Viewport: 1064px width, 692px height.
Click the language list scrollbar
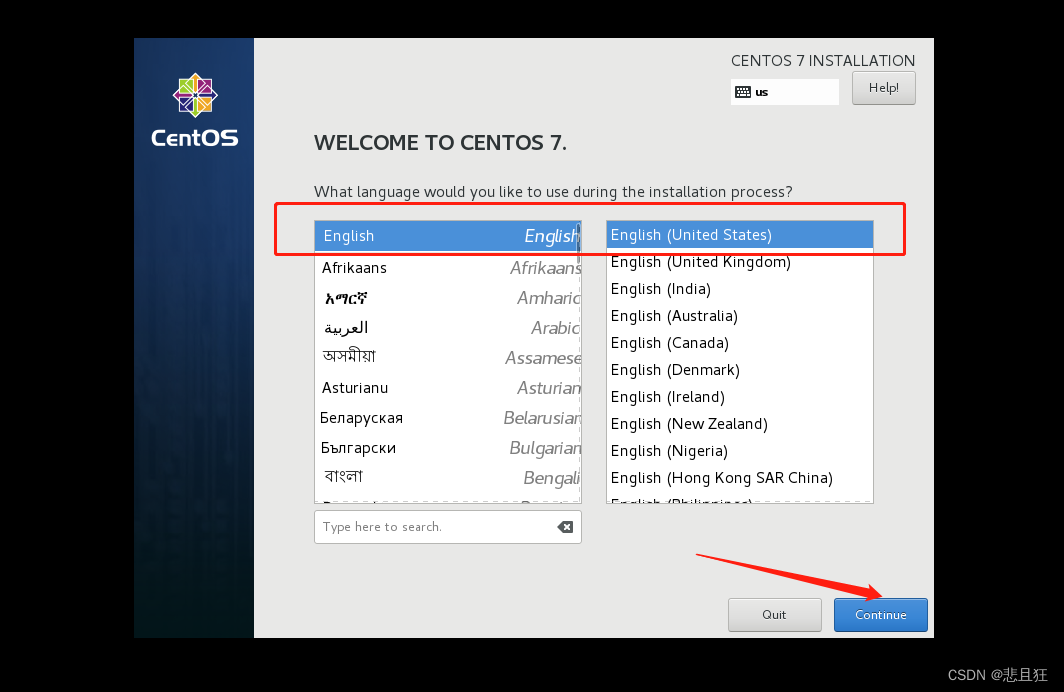[x=579, y=244]
